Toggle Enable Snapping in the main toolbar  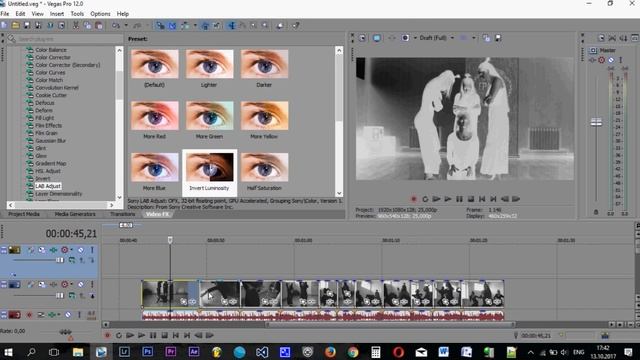click(x=160, y=25)
